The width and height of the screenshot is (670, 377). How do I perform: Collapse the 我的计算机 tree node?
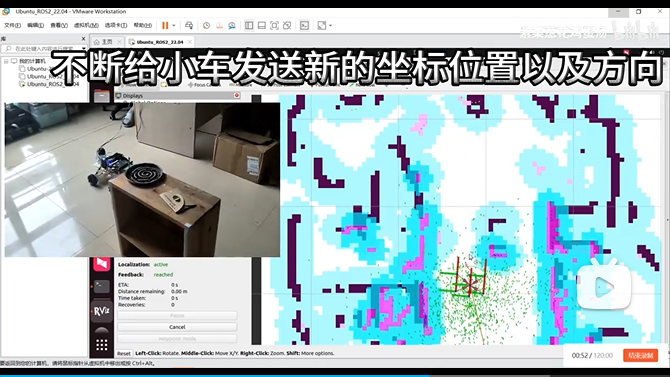(6, 61)
